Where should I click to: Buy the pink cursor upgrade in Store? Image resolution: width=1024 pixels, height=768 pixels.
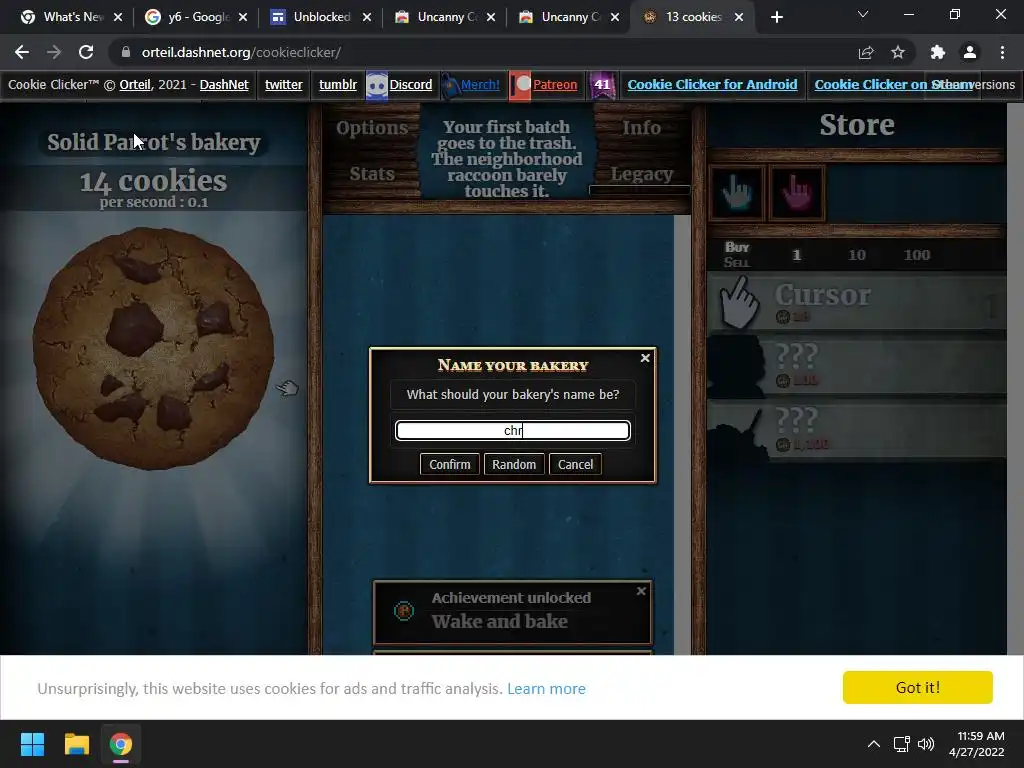tap(797, 192)
